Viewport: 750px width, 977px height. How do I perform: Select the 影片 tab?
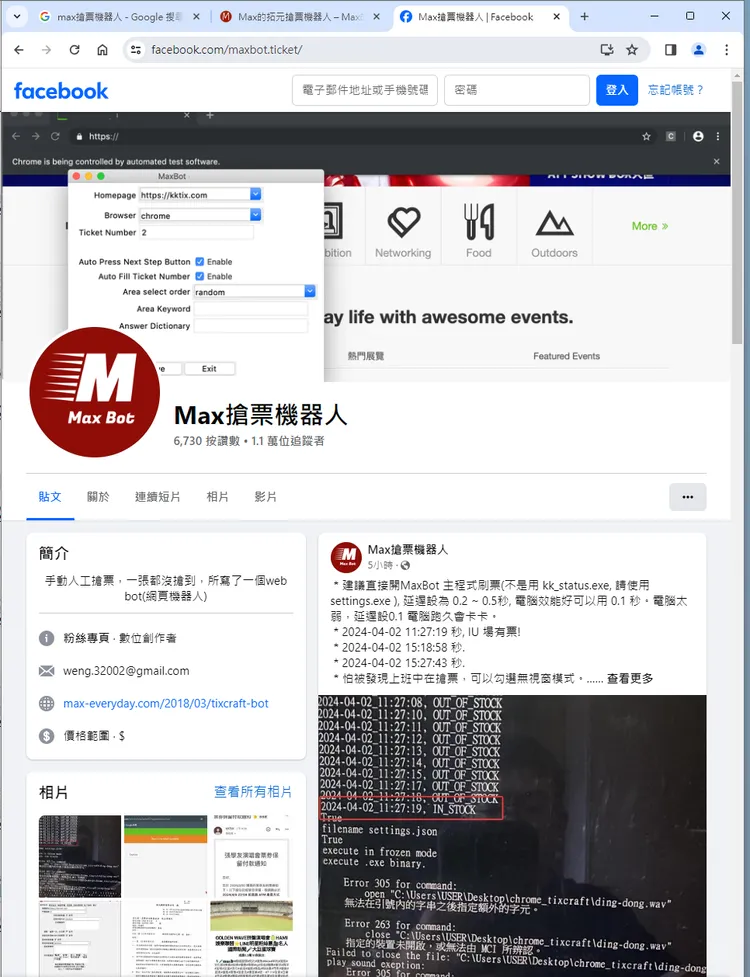(265, 497)
